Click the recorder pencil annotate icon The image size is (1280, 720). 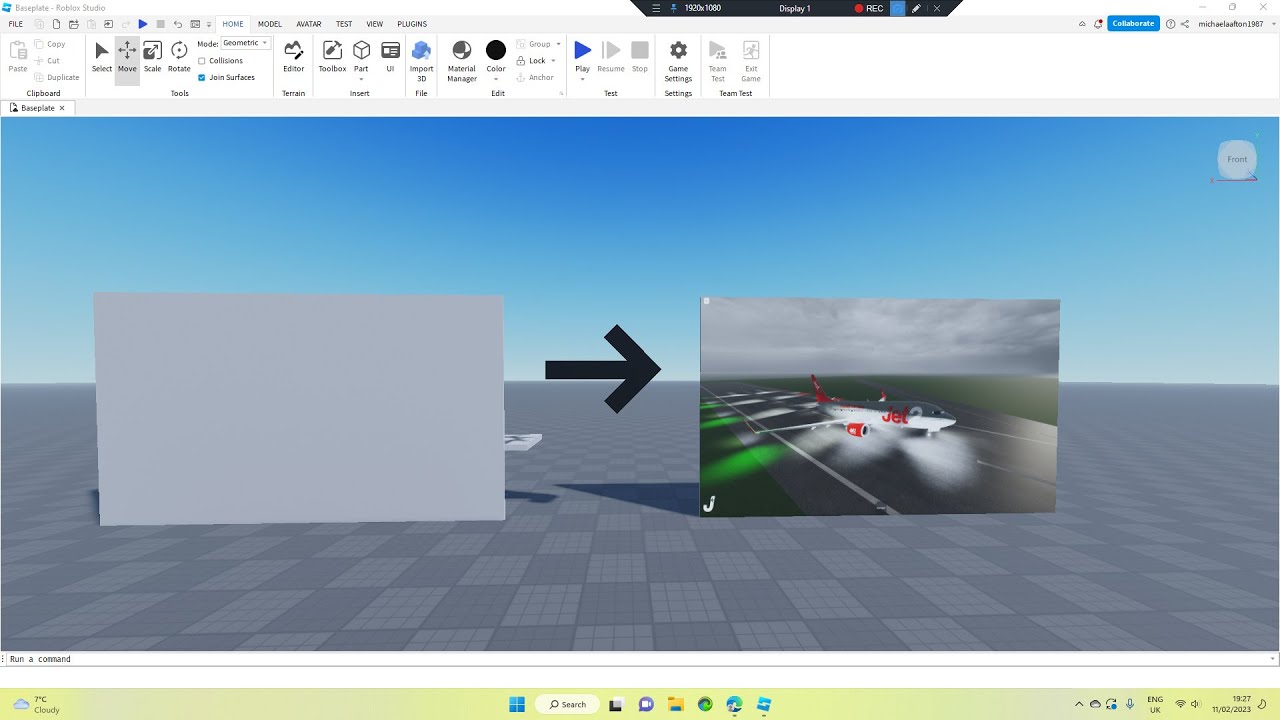click(x=916, y=8)
